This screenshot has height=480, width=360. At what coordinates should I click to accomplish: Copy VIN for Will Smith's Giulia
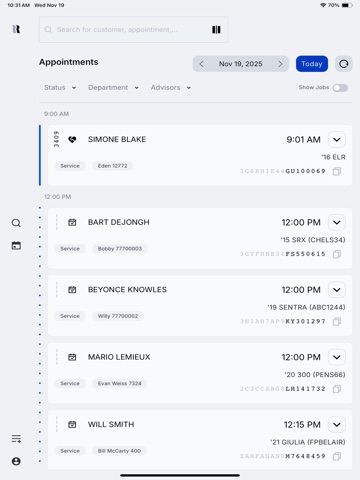tap(337, 456)
